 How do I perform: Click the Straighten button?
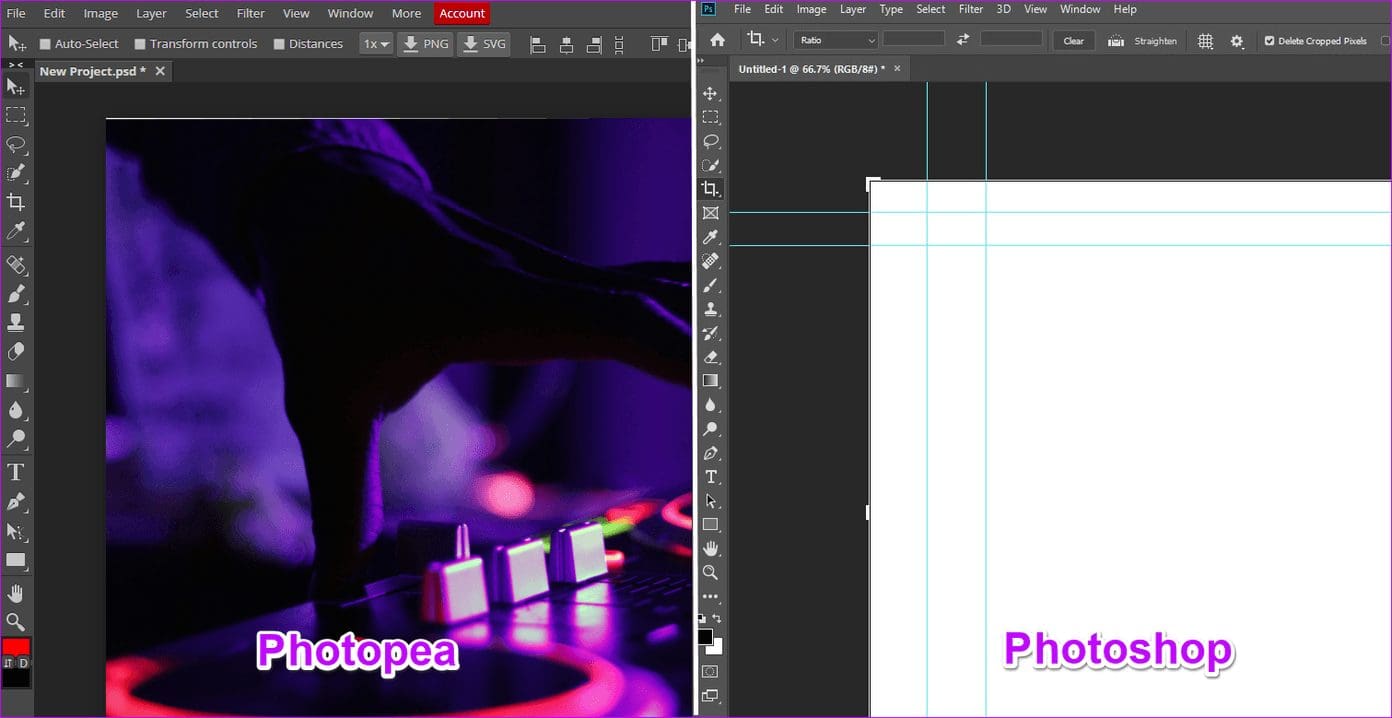[x=1143, y=41]
